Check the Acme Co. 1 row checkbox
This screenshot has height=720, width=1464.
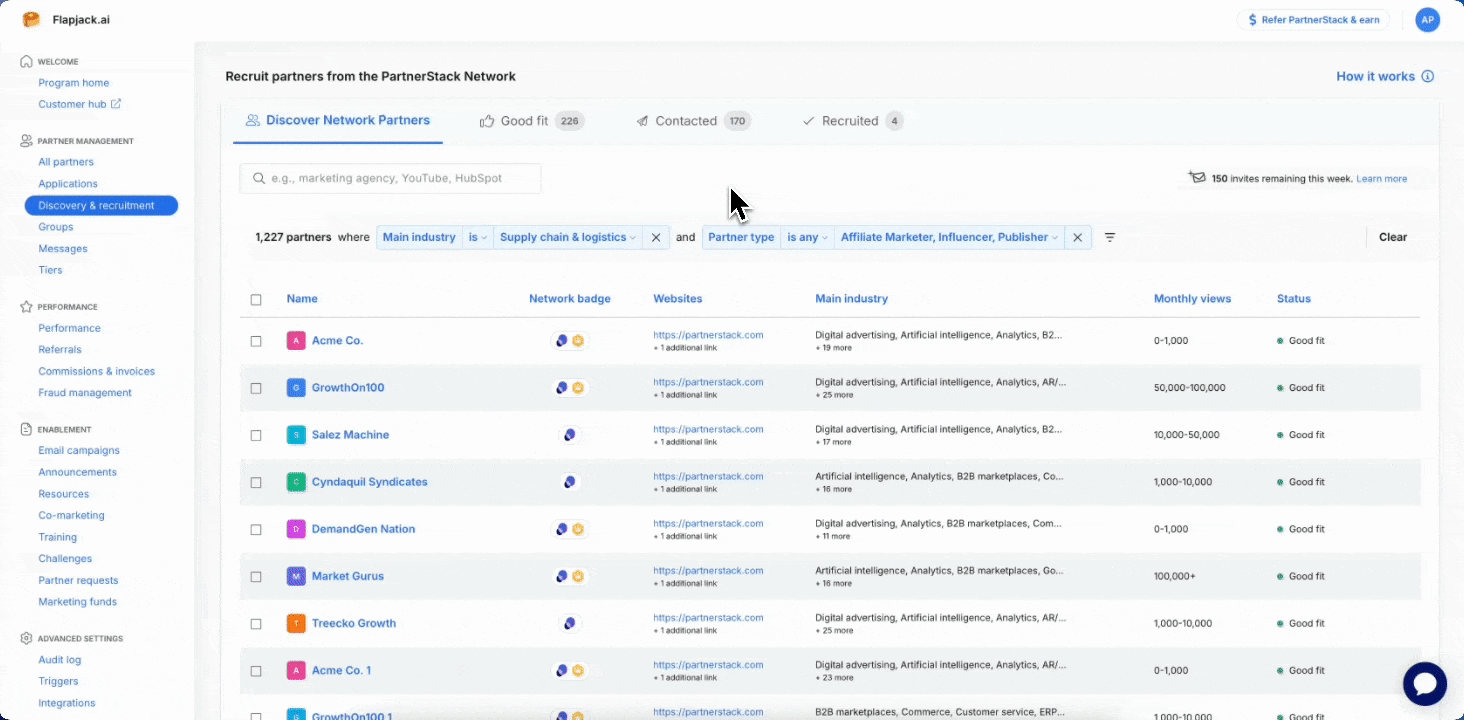pyautogui.click(x=256, y=670)
